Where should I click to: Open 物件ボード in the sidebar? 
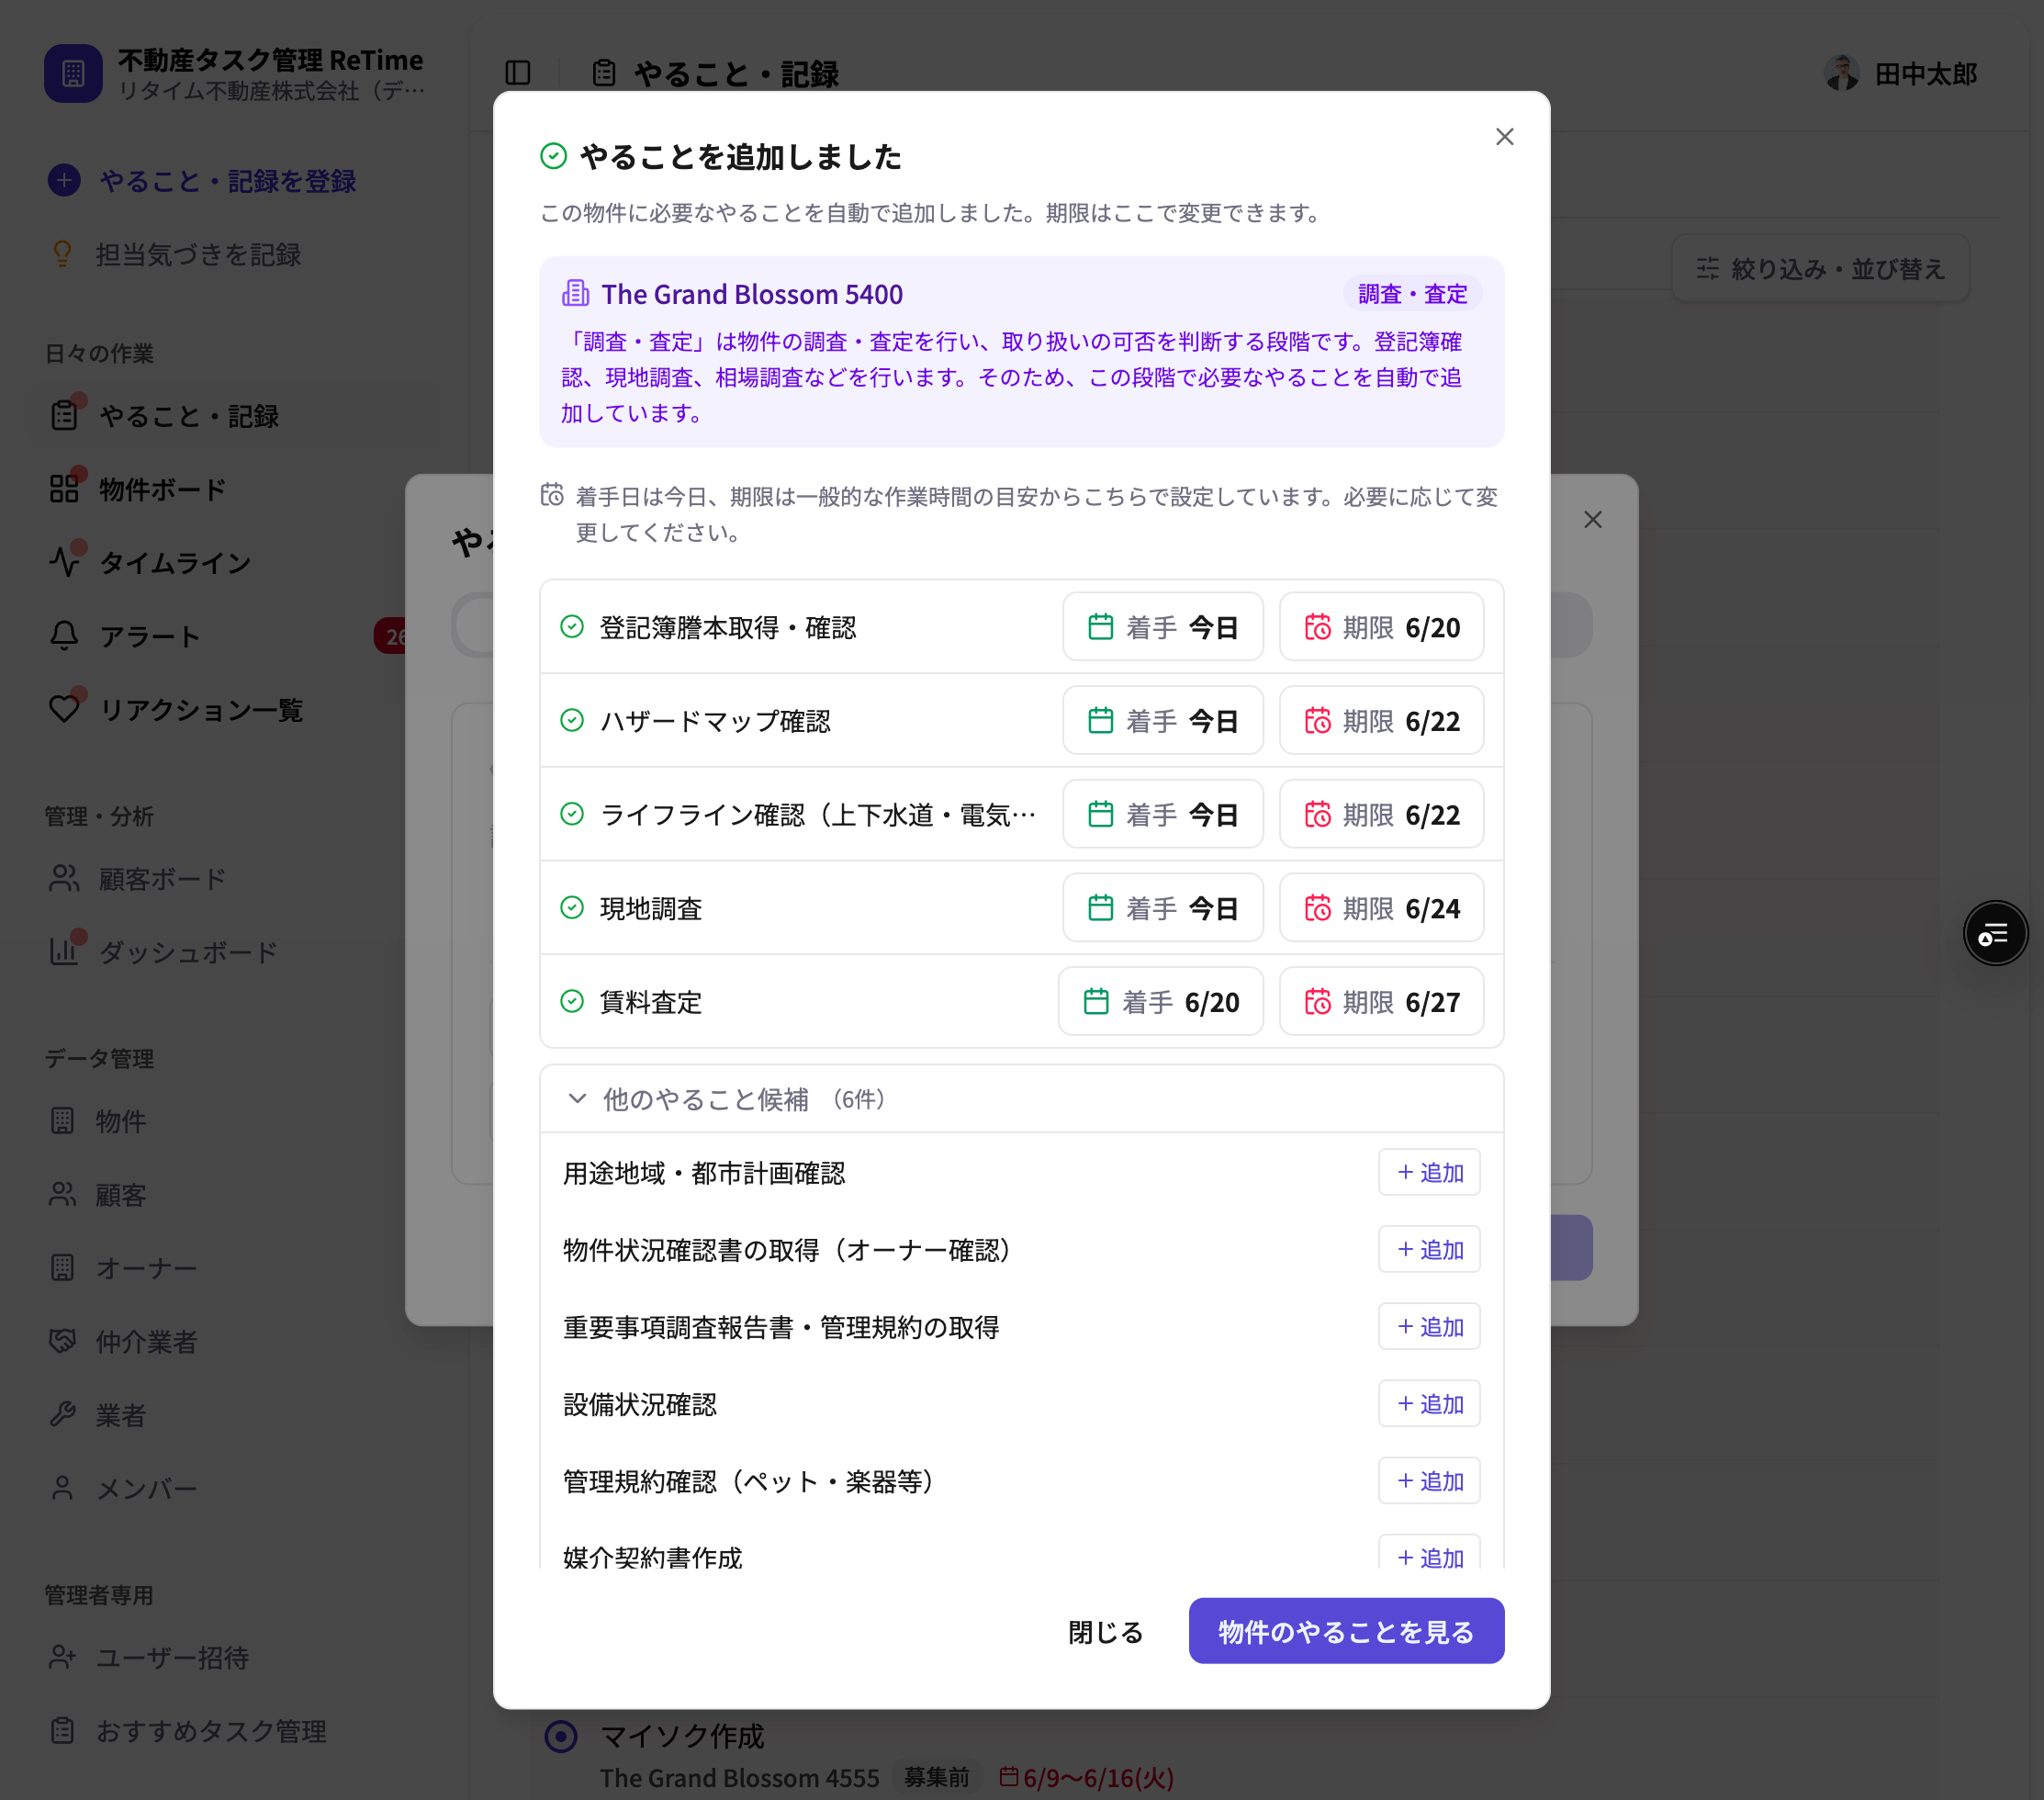pos(163,489)
